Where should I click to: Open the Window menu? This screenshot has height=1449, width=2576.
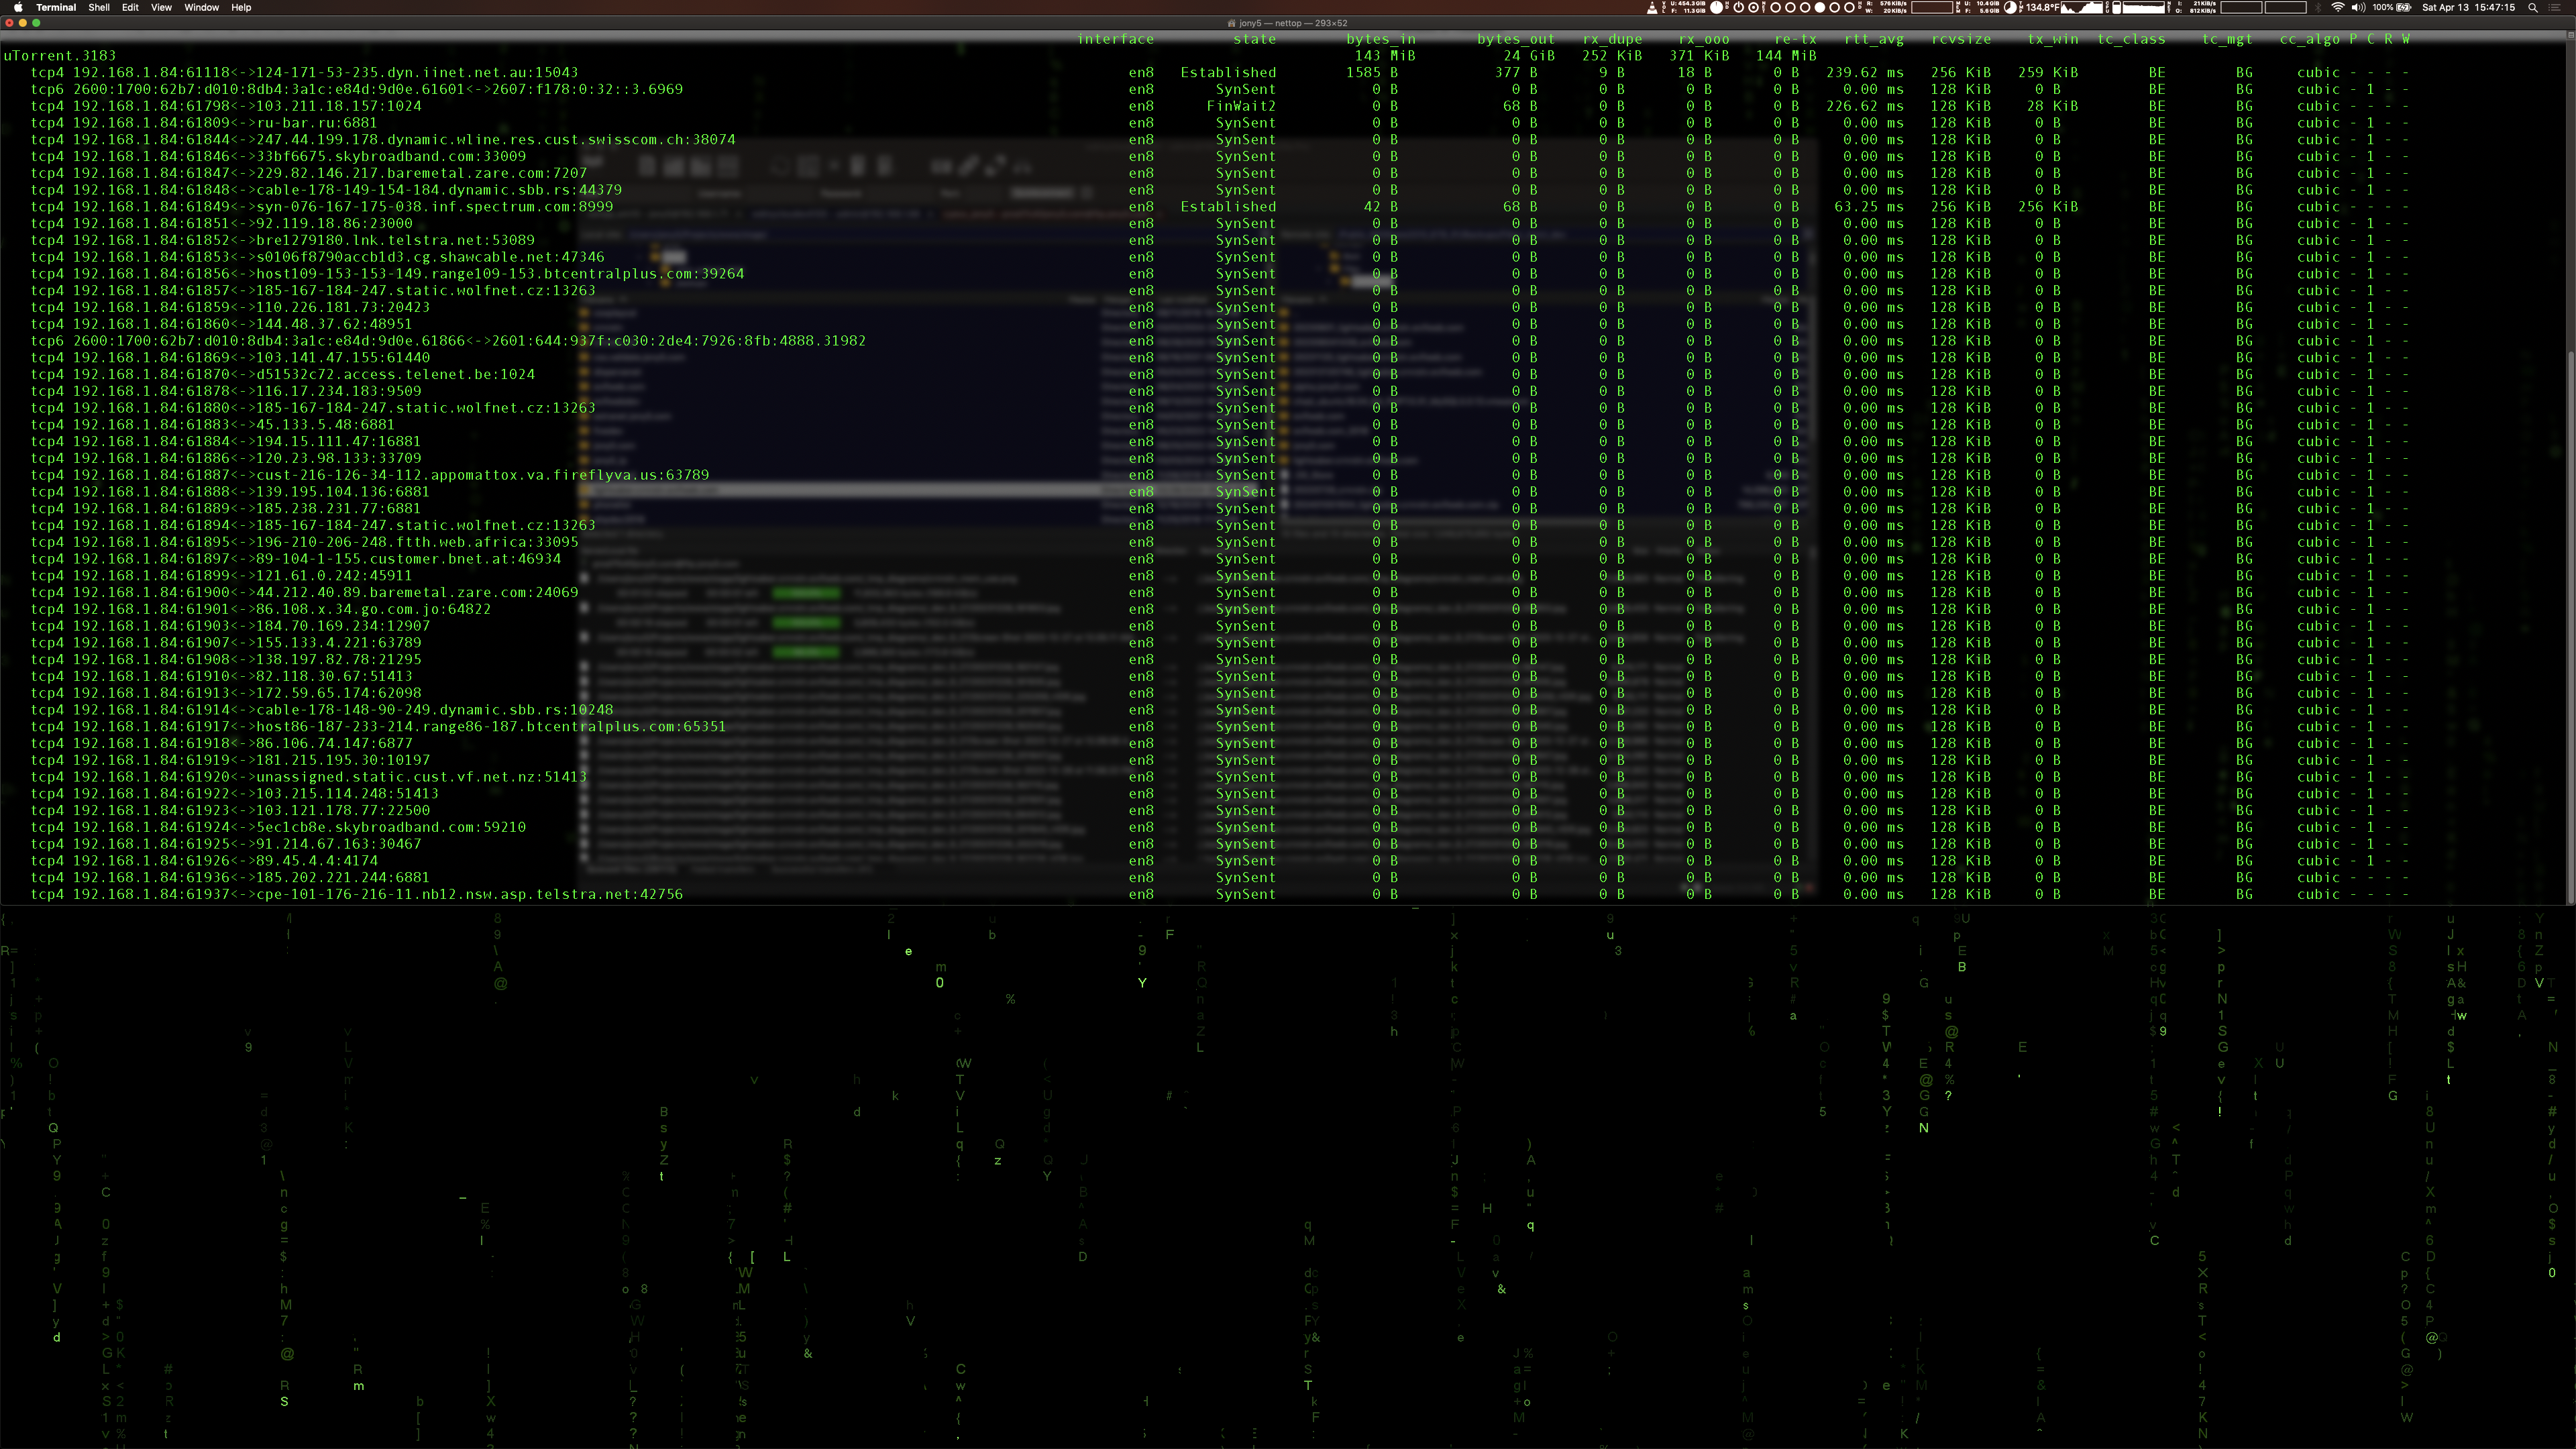coord(201,7)
